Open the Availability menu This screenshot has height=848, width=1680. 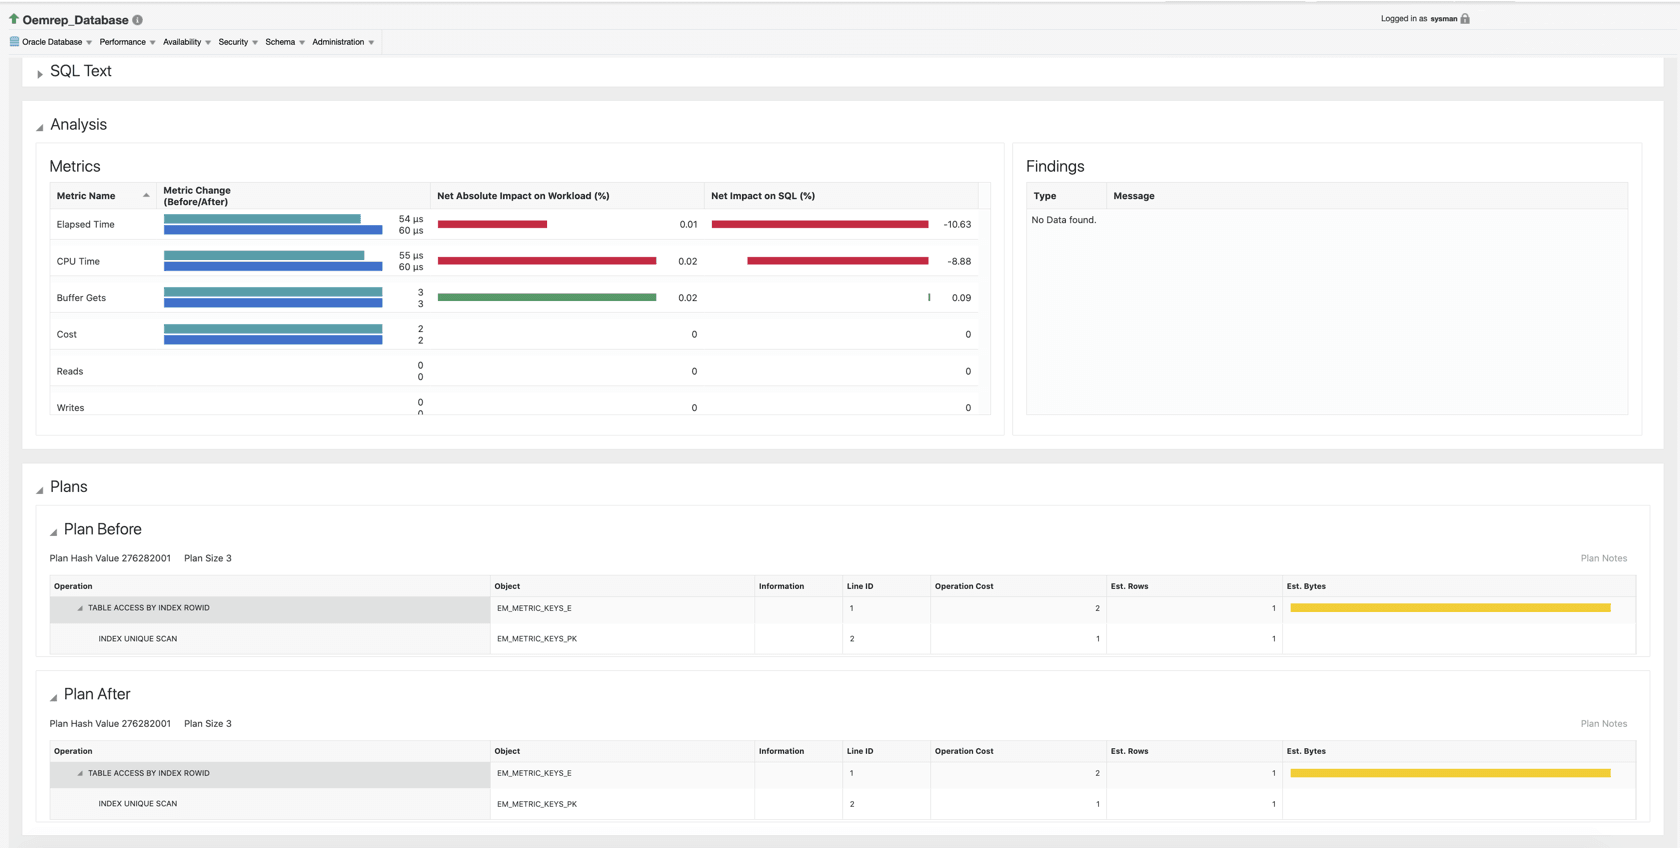pyautogui.click(x=187, y=42)
